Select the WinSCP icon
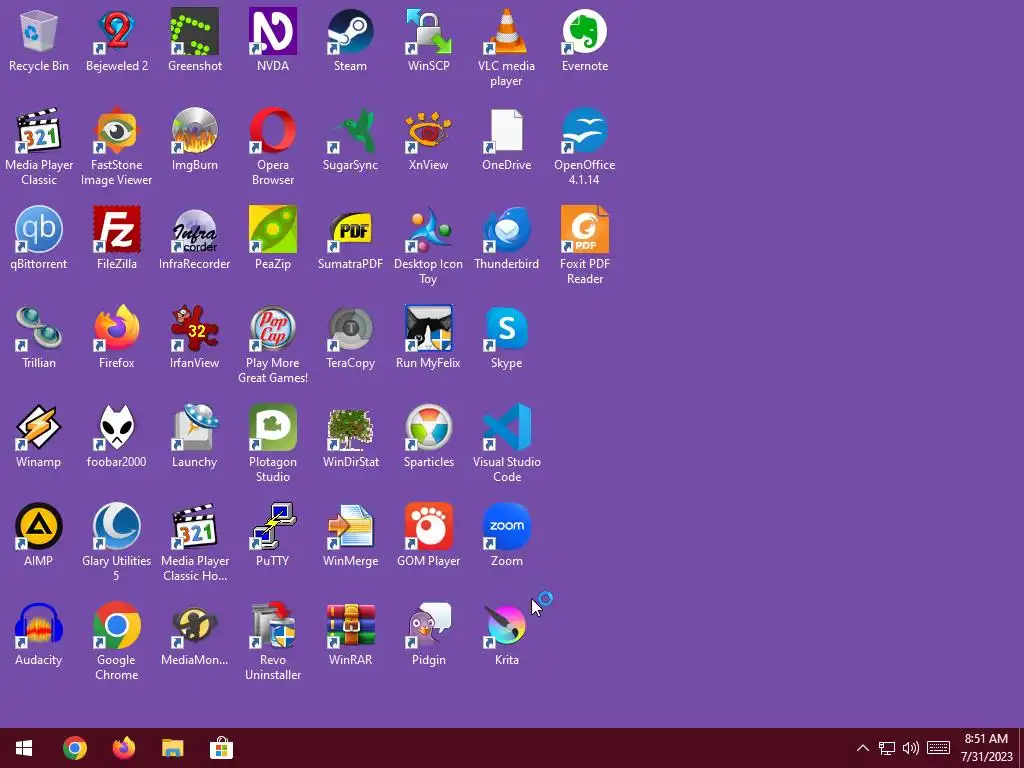Viewport: 1024px width, 768px height. (x=428, y=31)
